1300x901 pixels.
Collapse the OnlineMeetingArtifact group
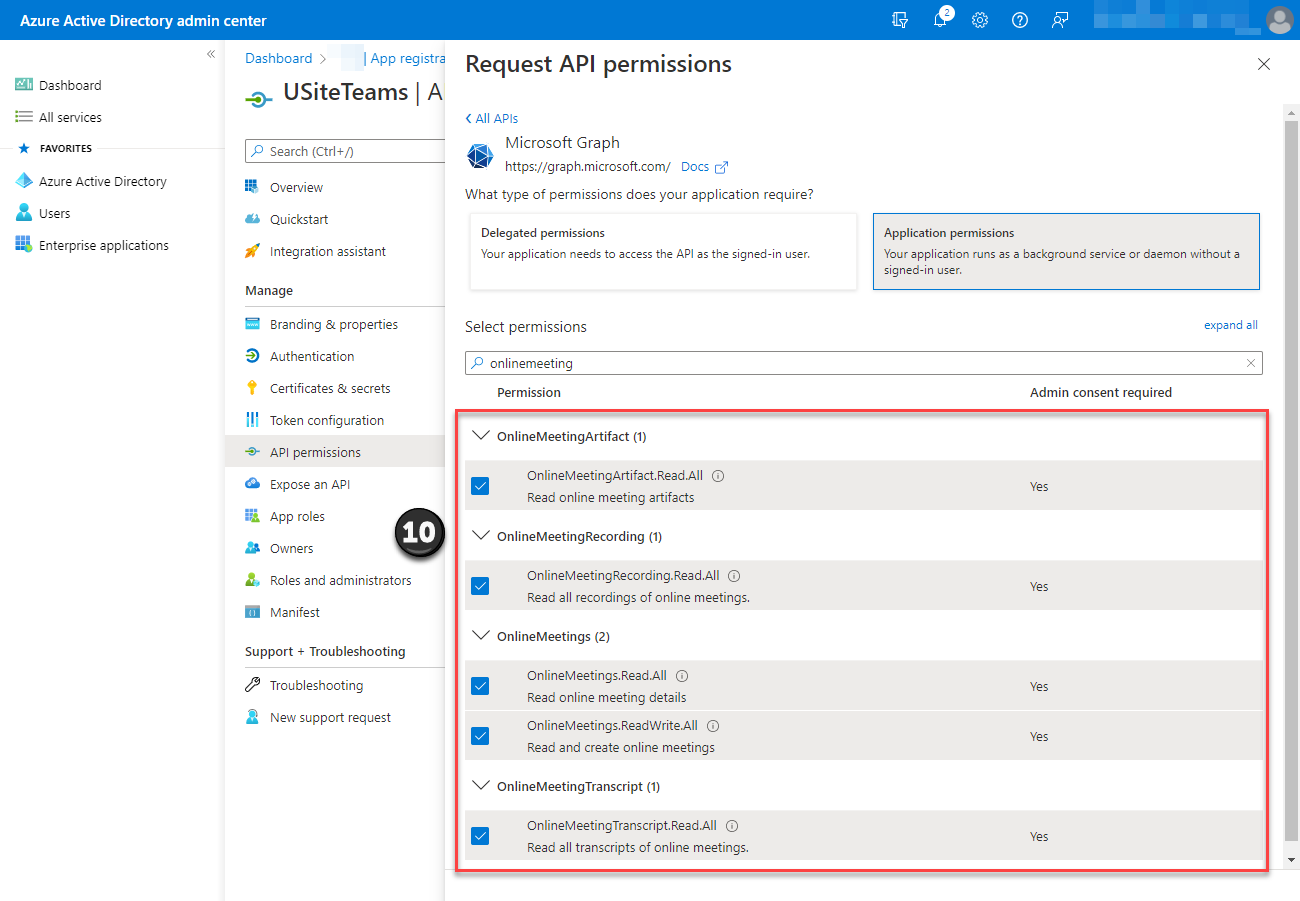coord(480,435)
